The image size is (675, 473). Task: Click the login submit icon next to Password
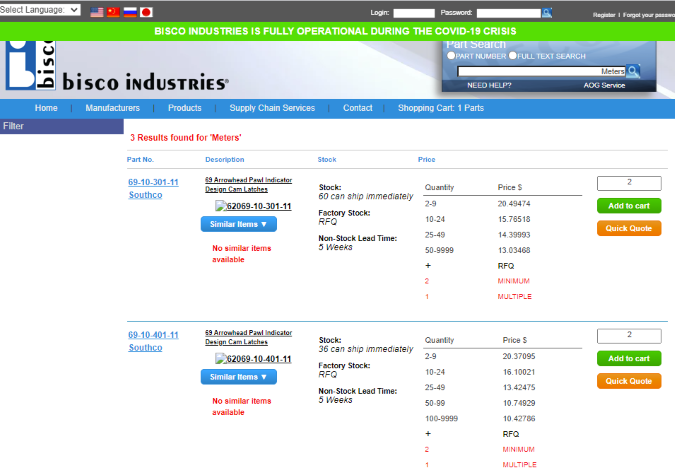point(546,13)
